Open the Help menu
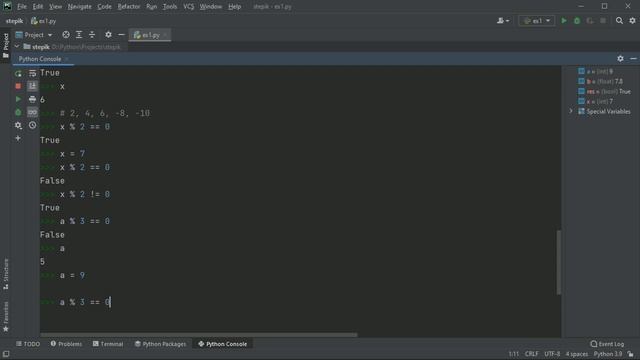Image resolution: width=640 pixels, height=360 pixels. point(234,7)
